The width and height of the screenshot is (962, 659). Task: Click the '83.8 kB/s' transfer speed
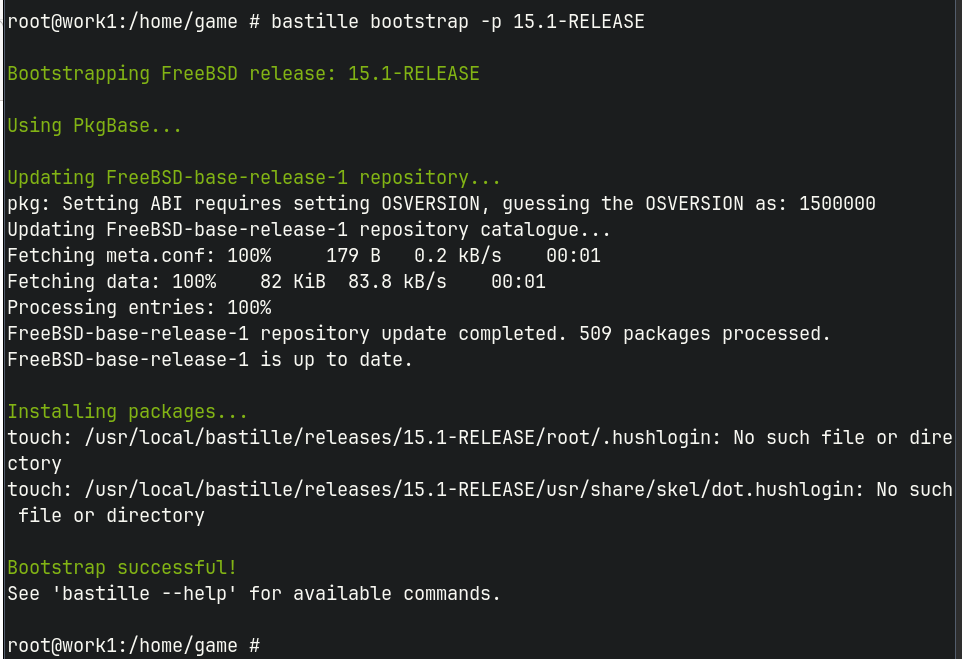pos(397,282)
